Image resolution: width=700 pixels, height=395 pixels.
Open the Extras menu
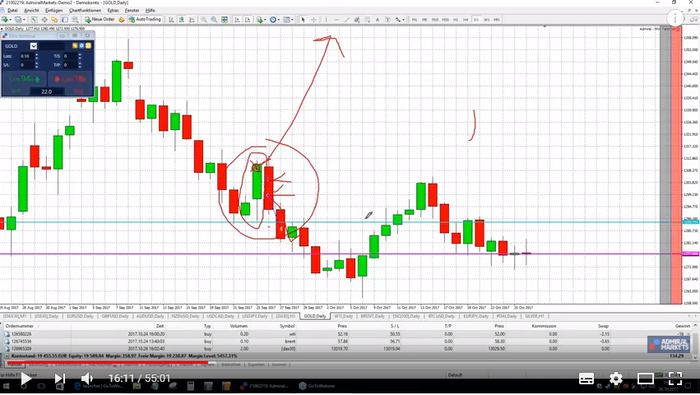pyautogui.click(x=113, y=10)
